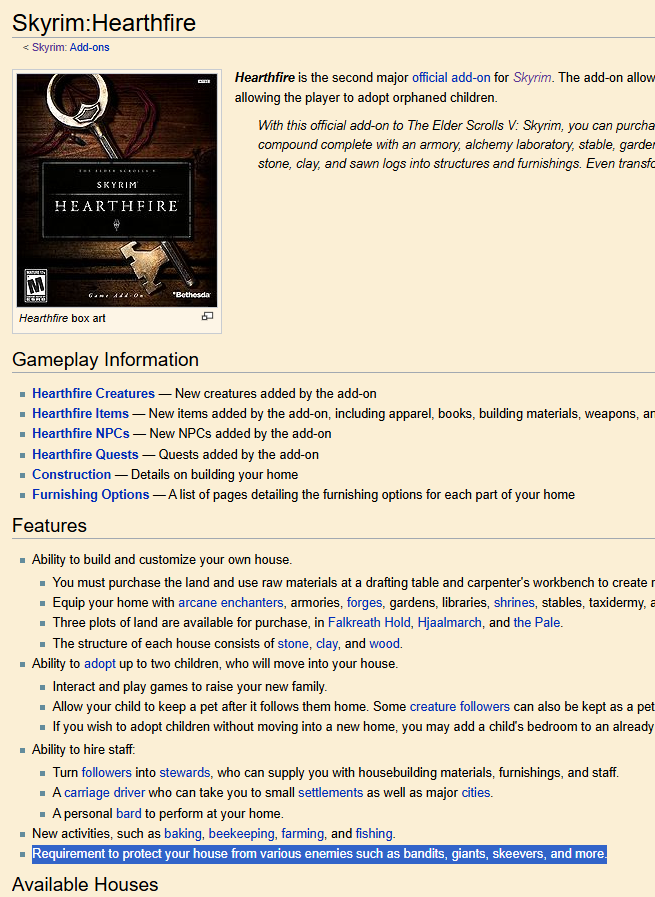
Task: Open the Hearthfire box art thumbnail
Action: pyautogui.click(x=117, y=190)
